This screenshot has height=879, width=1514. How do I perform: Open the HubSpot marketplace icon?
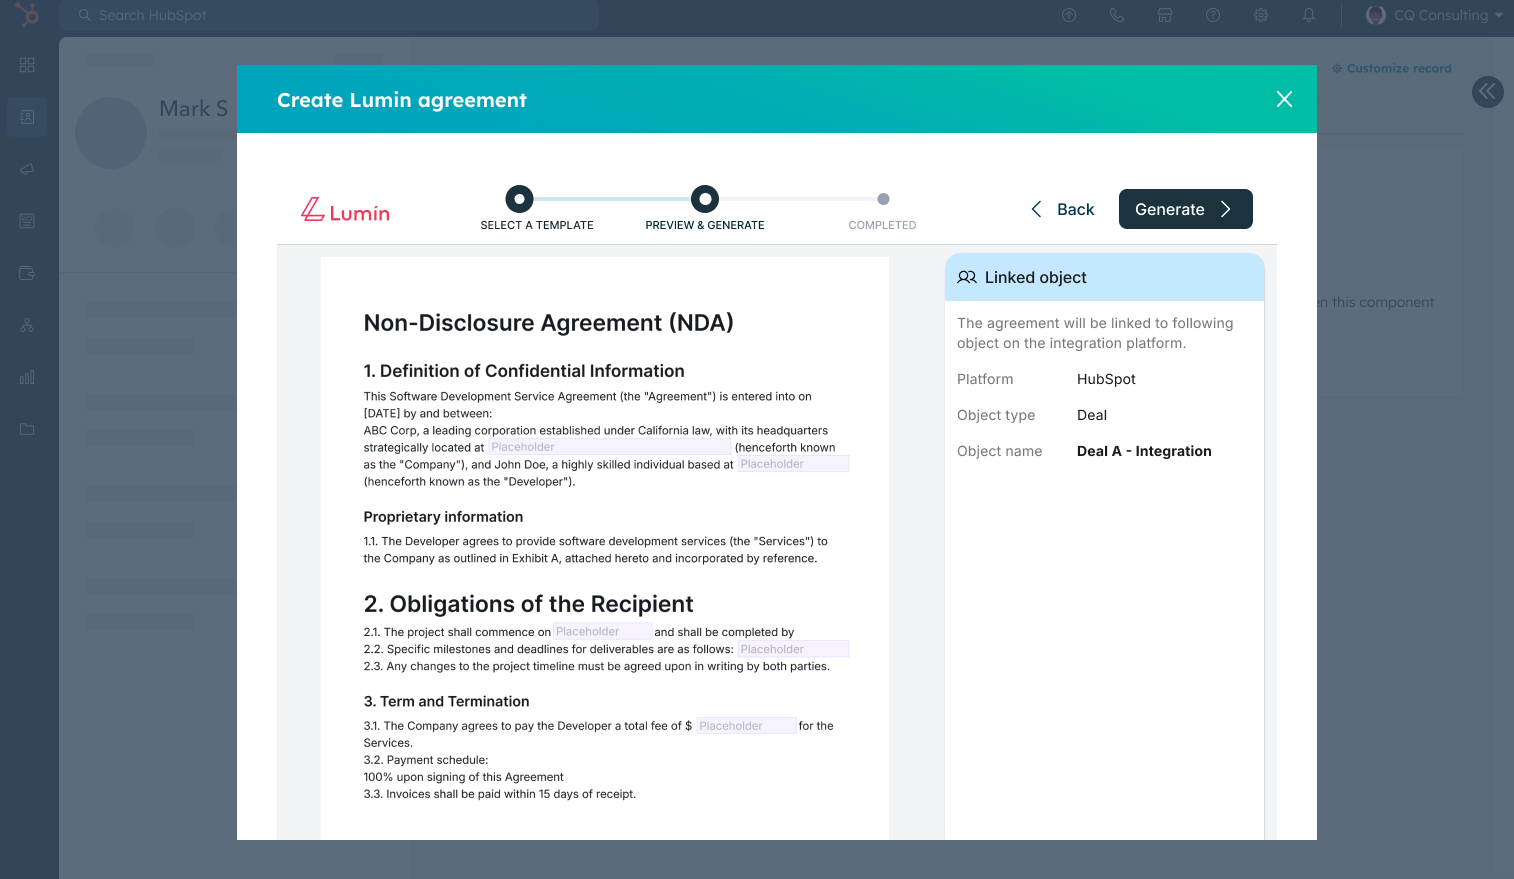(x=1165, y=15)
